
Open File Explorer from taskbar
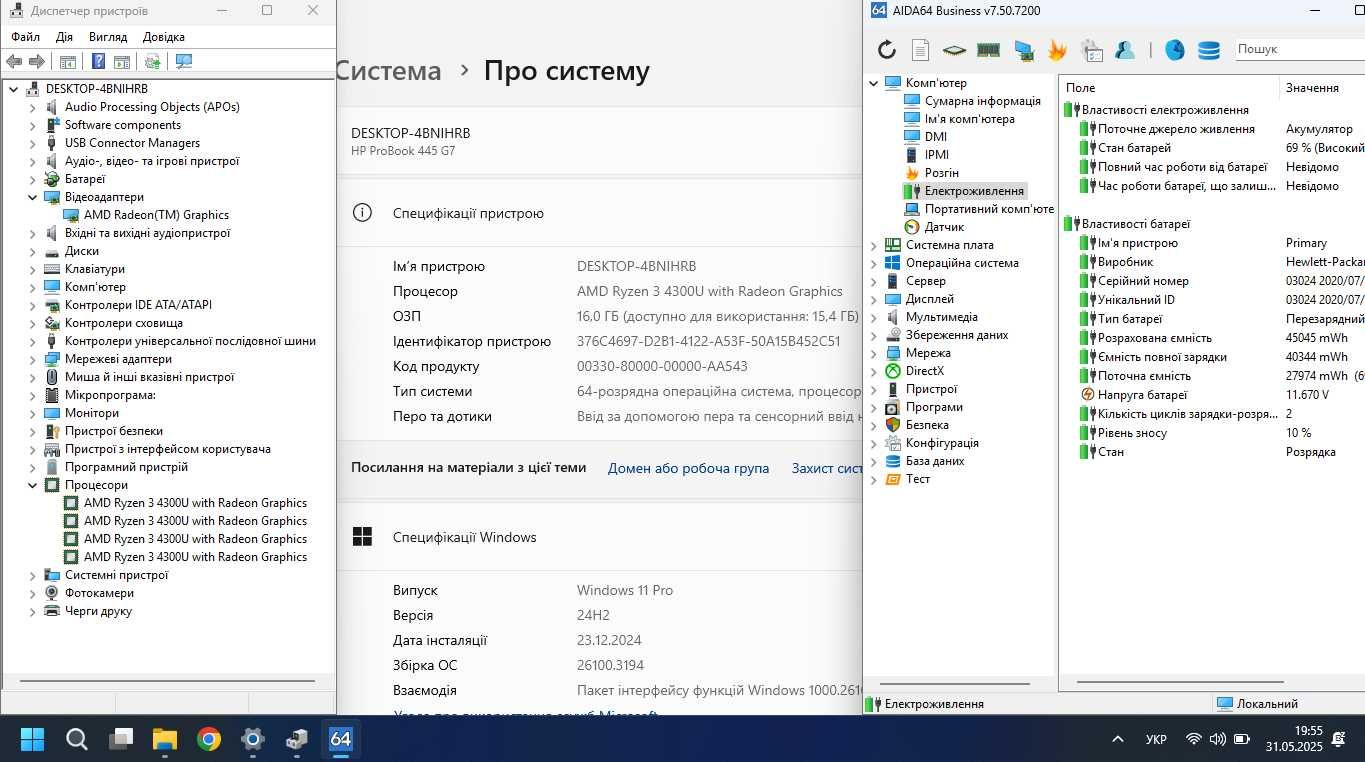click(165, 739)
